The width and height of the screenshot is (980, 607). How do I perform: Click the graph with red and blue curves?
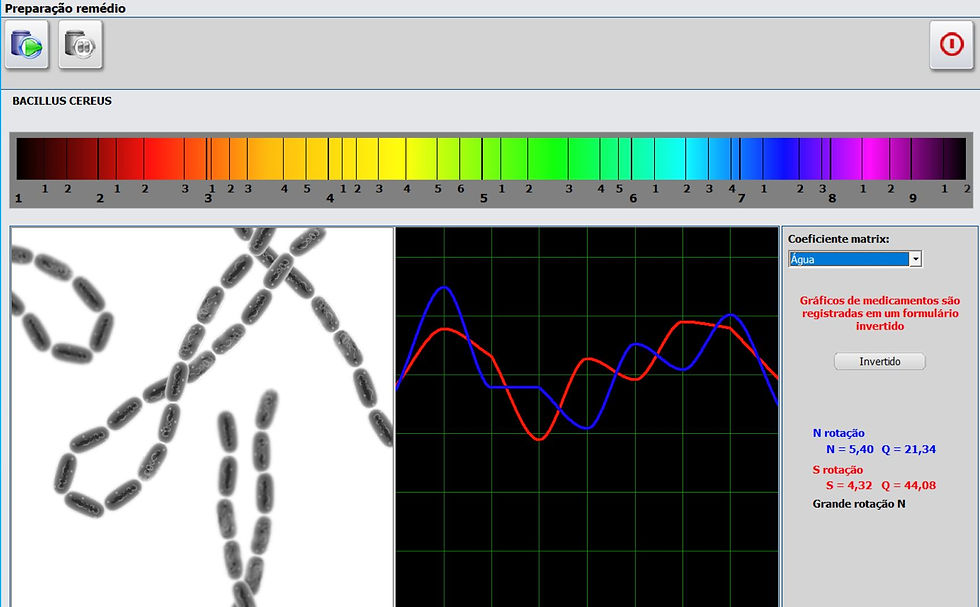click(x=587, y=417)
